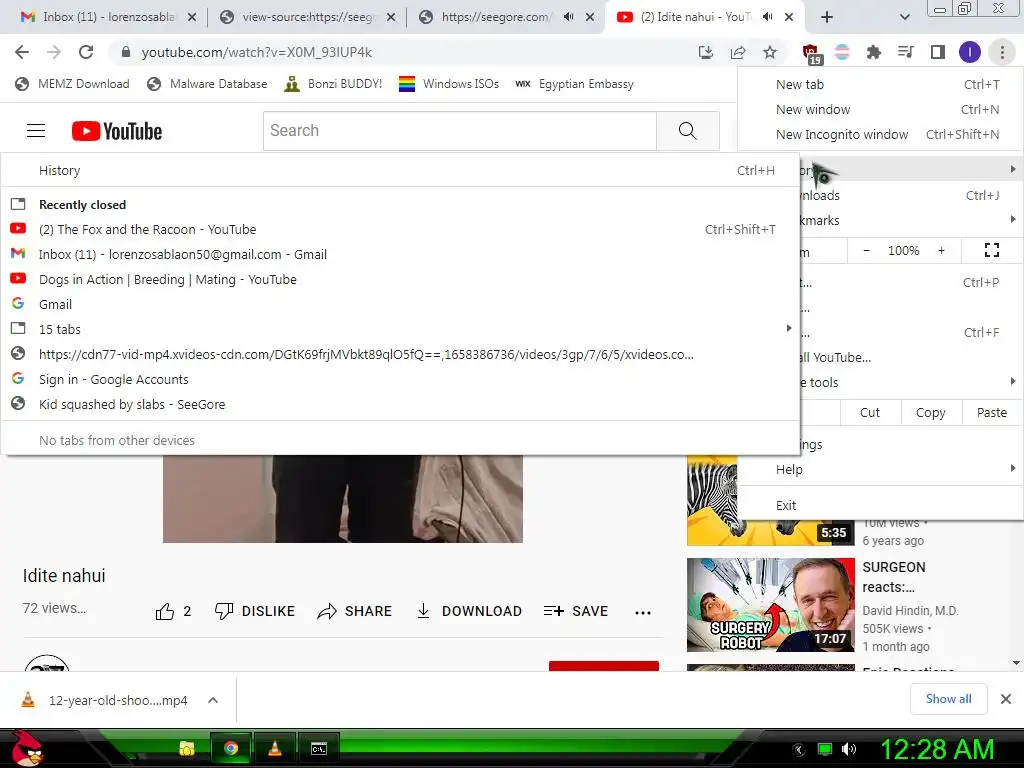Reopen Dogs in Action YouTube entry
The height and width of the screenshot is (768, 1024).
click(x=400, y=280)
